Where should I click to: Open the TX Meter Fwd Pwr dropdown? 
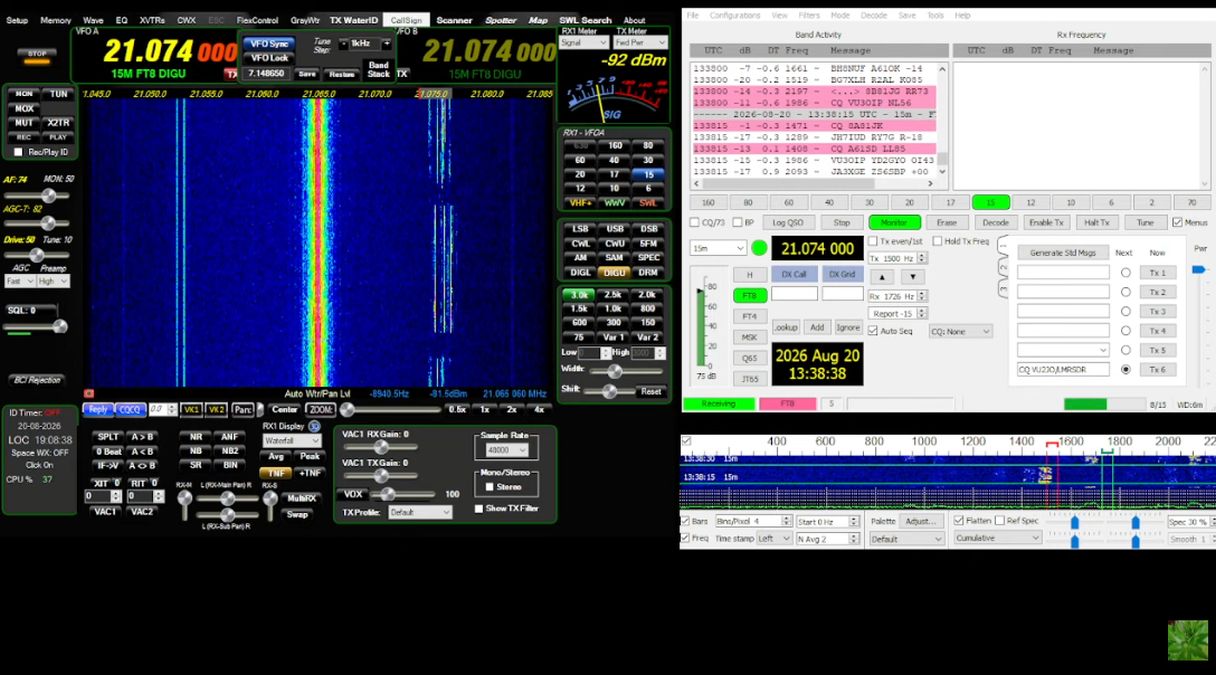(640, 43)
